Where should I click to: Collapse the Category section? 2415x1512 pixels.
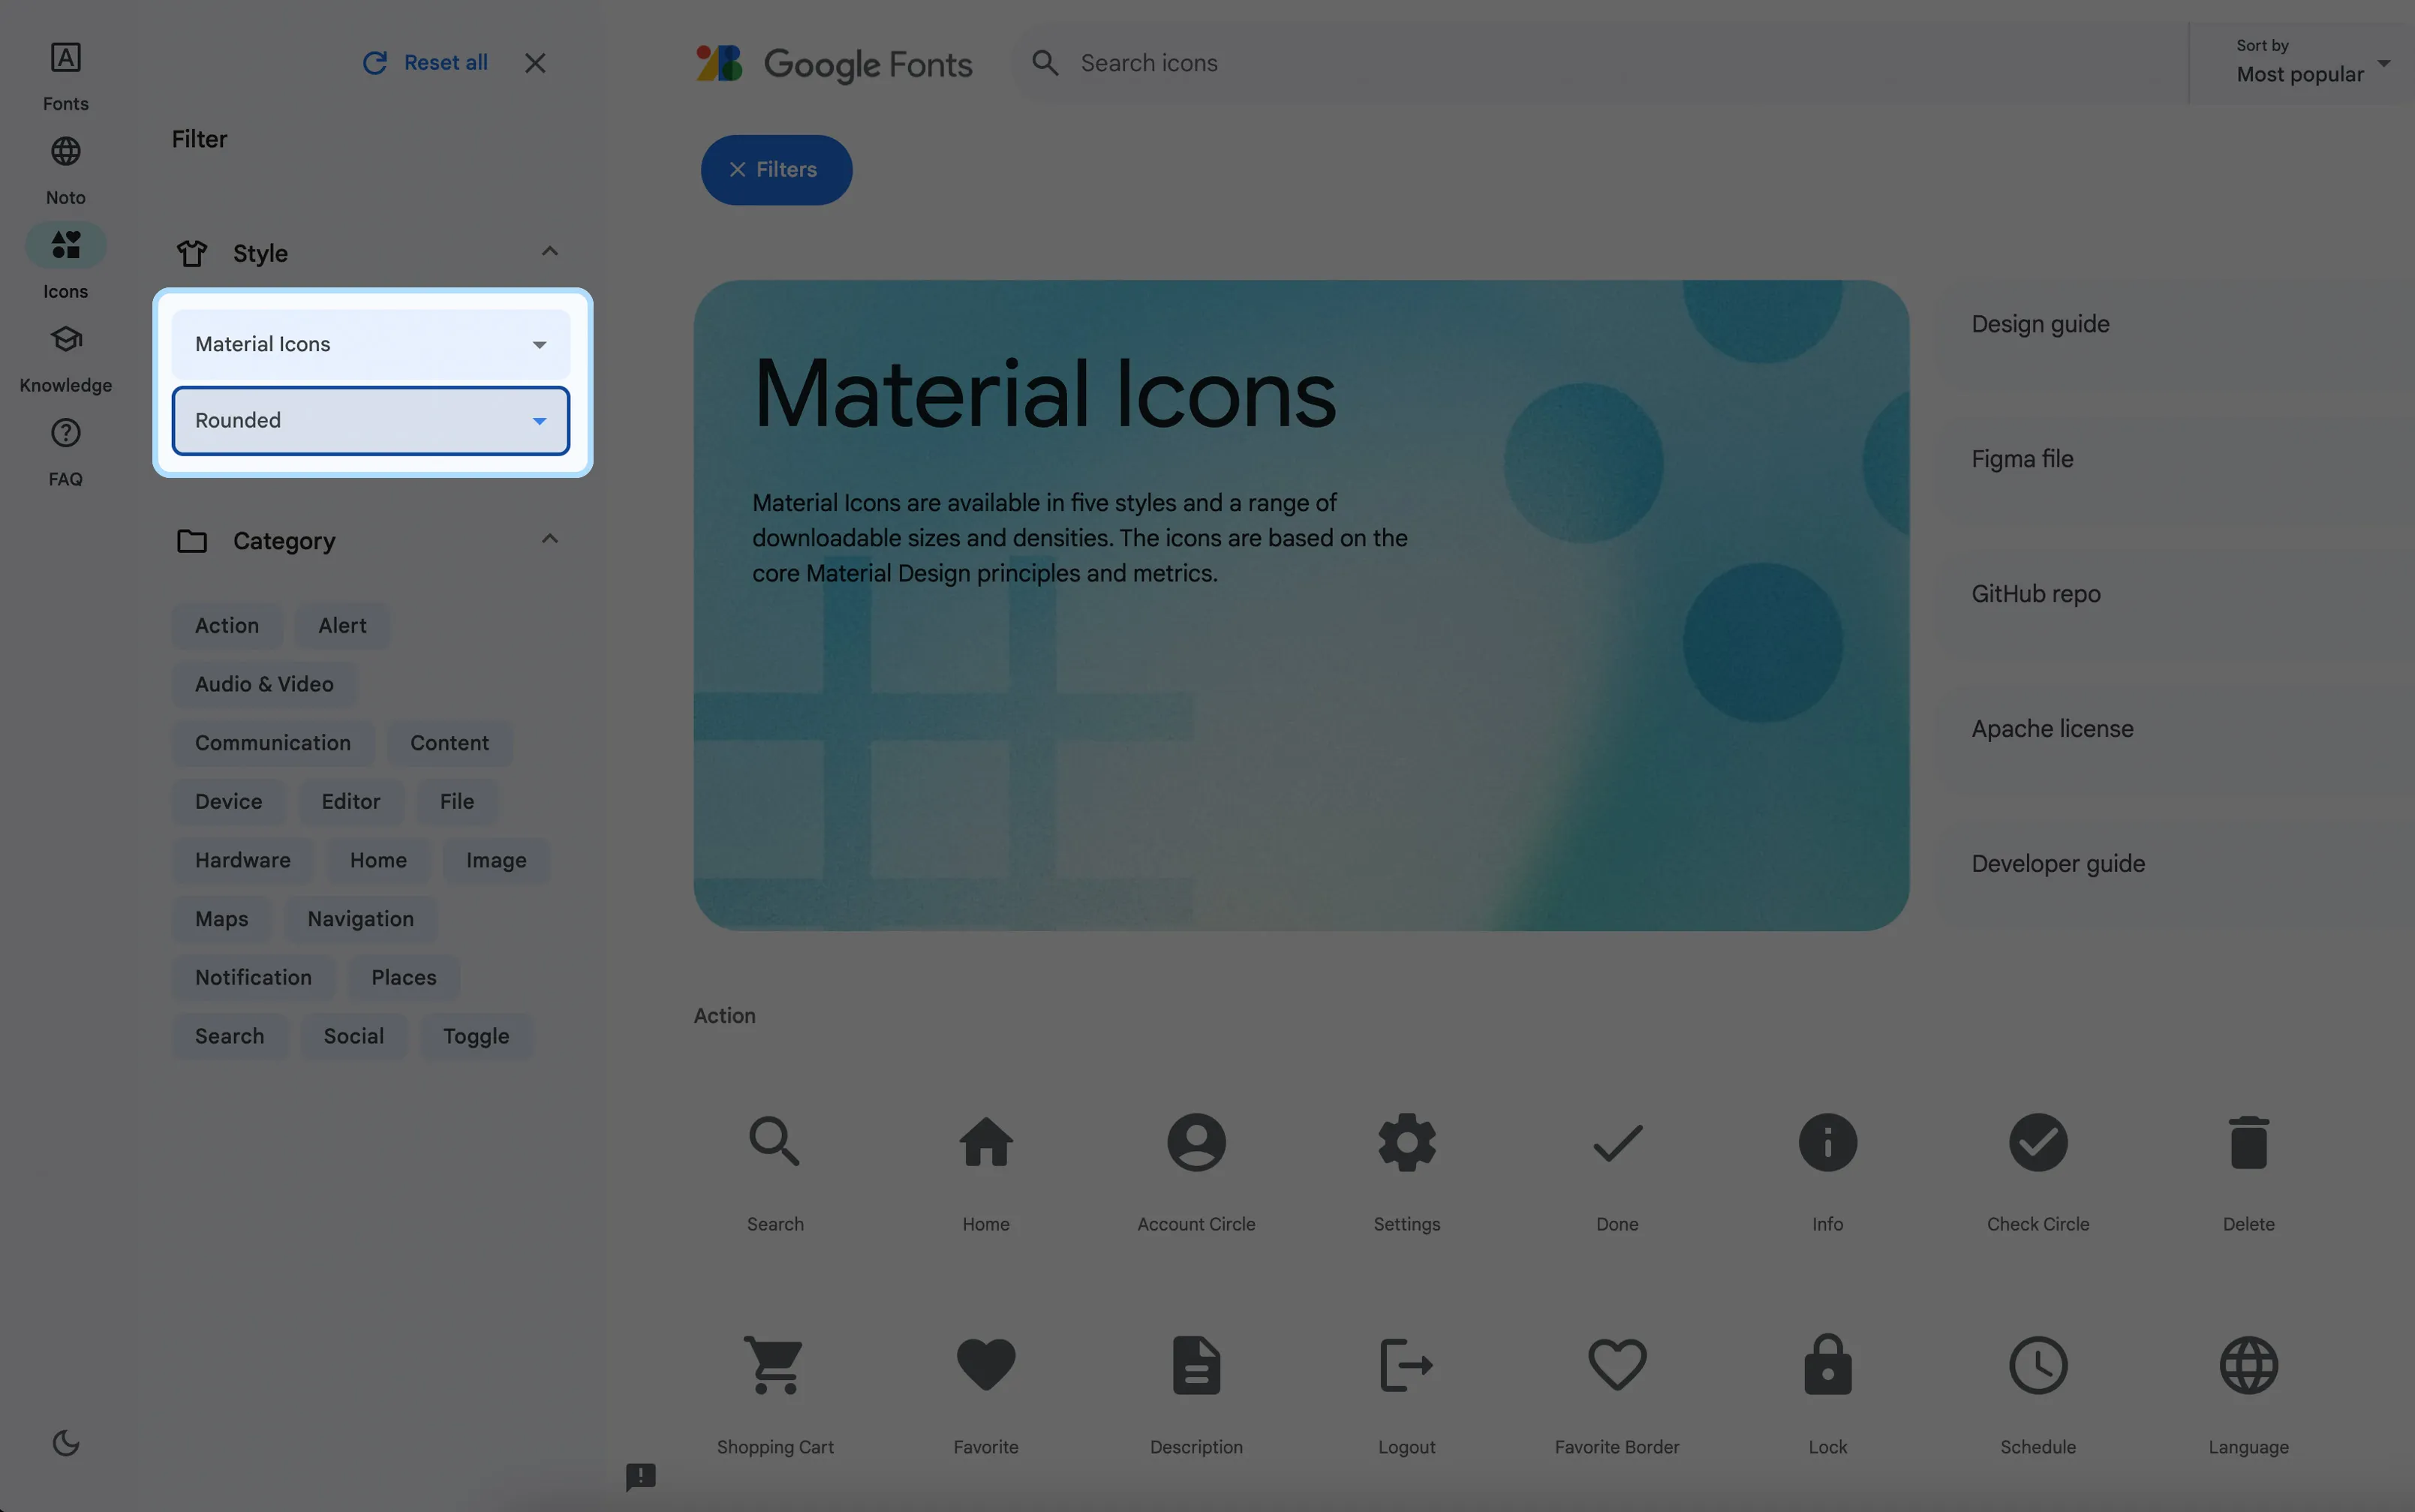click(x=549, y=540)
